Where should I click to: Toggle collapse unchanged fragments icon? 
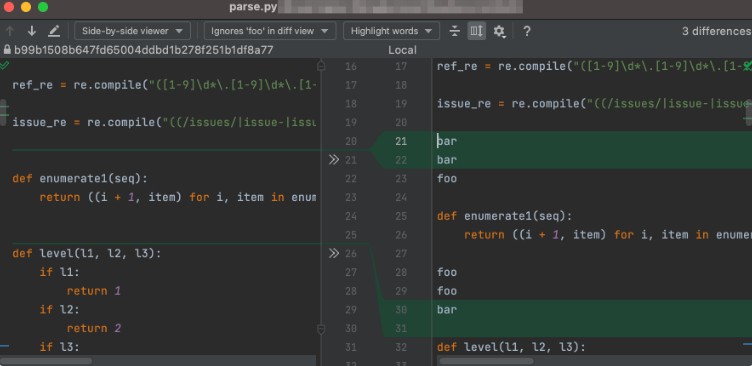(455, 31)
